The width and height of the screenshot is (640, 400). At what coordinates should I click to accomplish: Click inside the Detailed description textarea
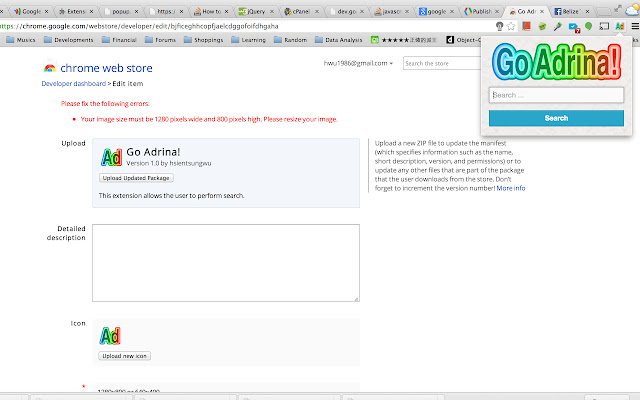point(226,263)
